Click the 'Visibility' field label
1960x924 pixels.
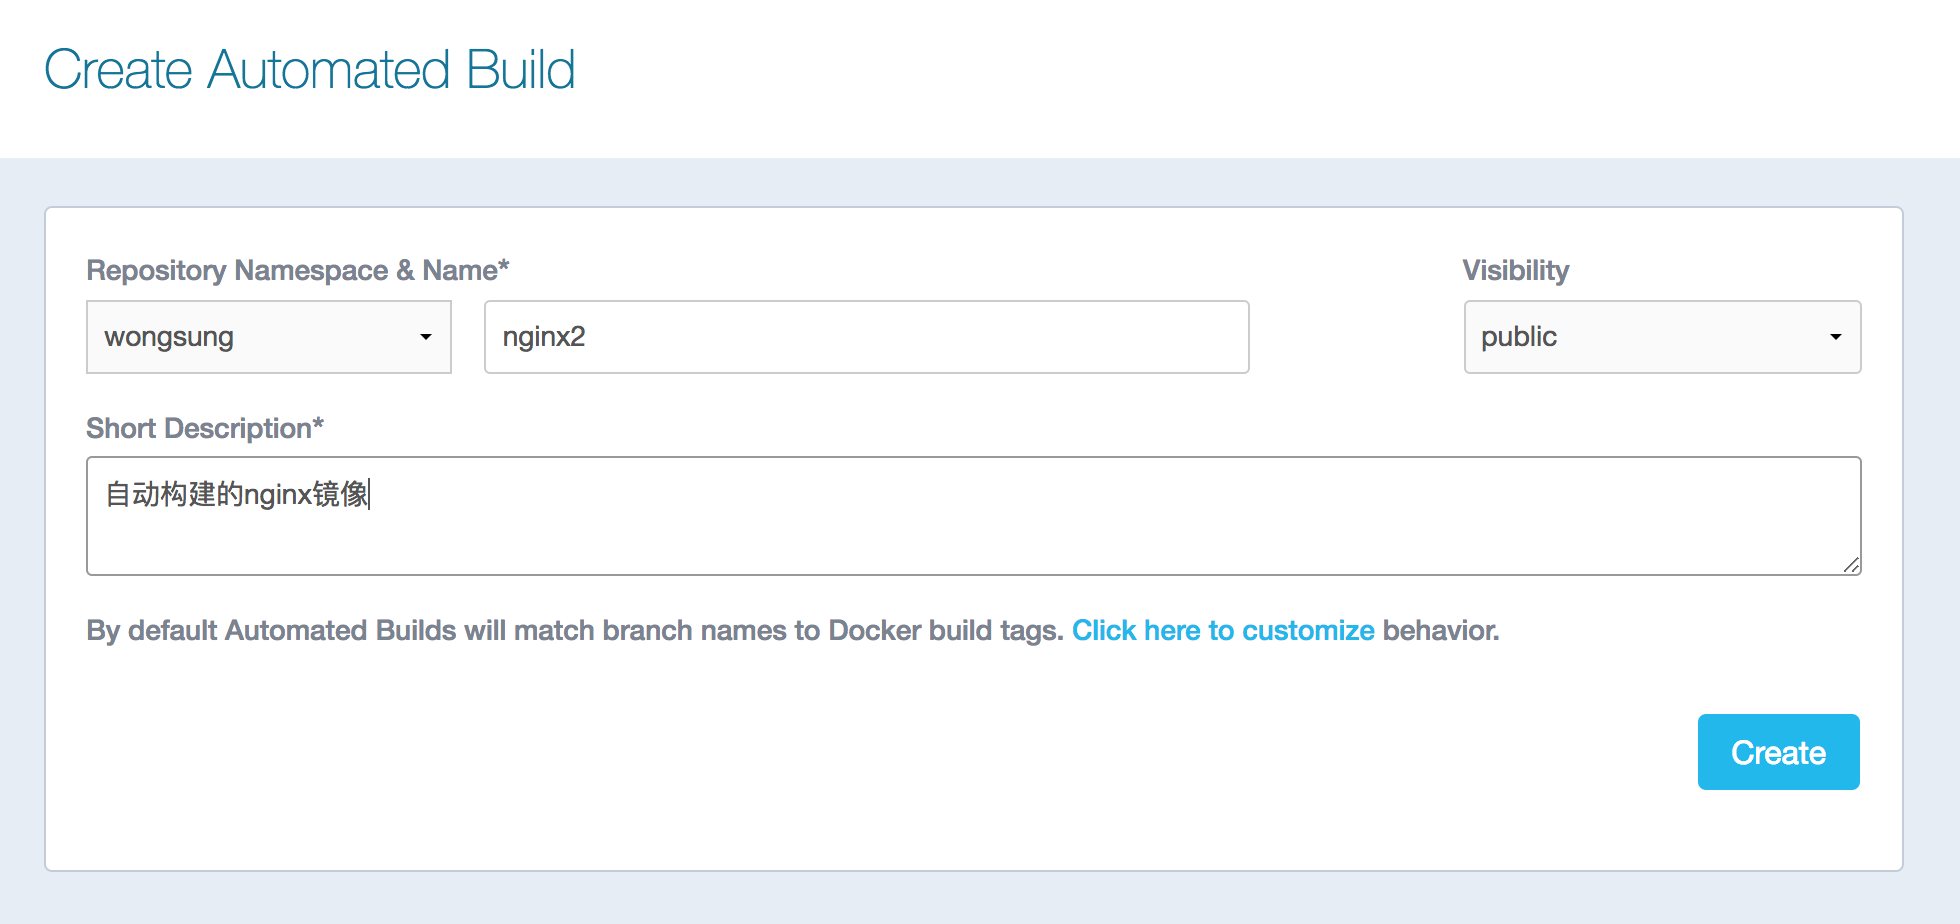tap(1515, 270)
